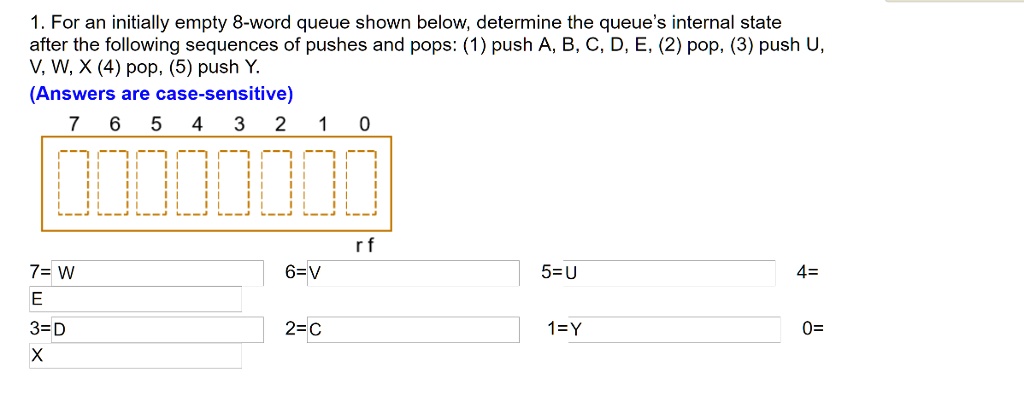Select the 3= input containing D

tap(157, 329)
